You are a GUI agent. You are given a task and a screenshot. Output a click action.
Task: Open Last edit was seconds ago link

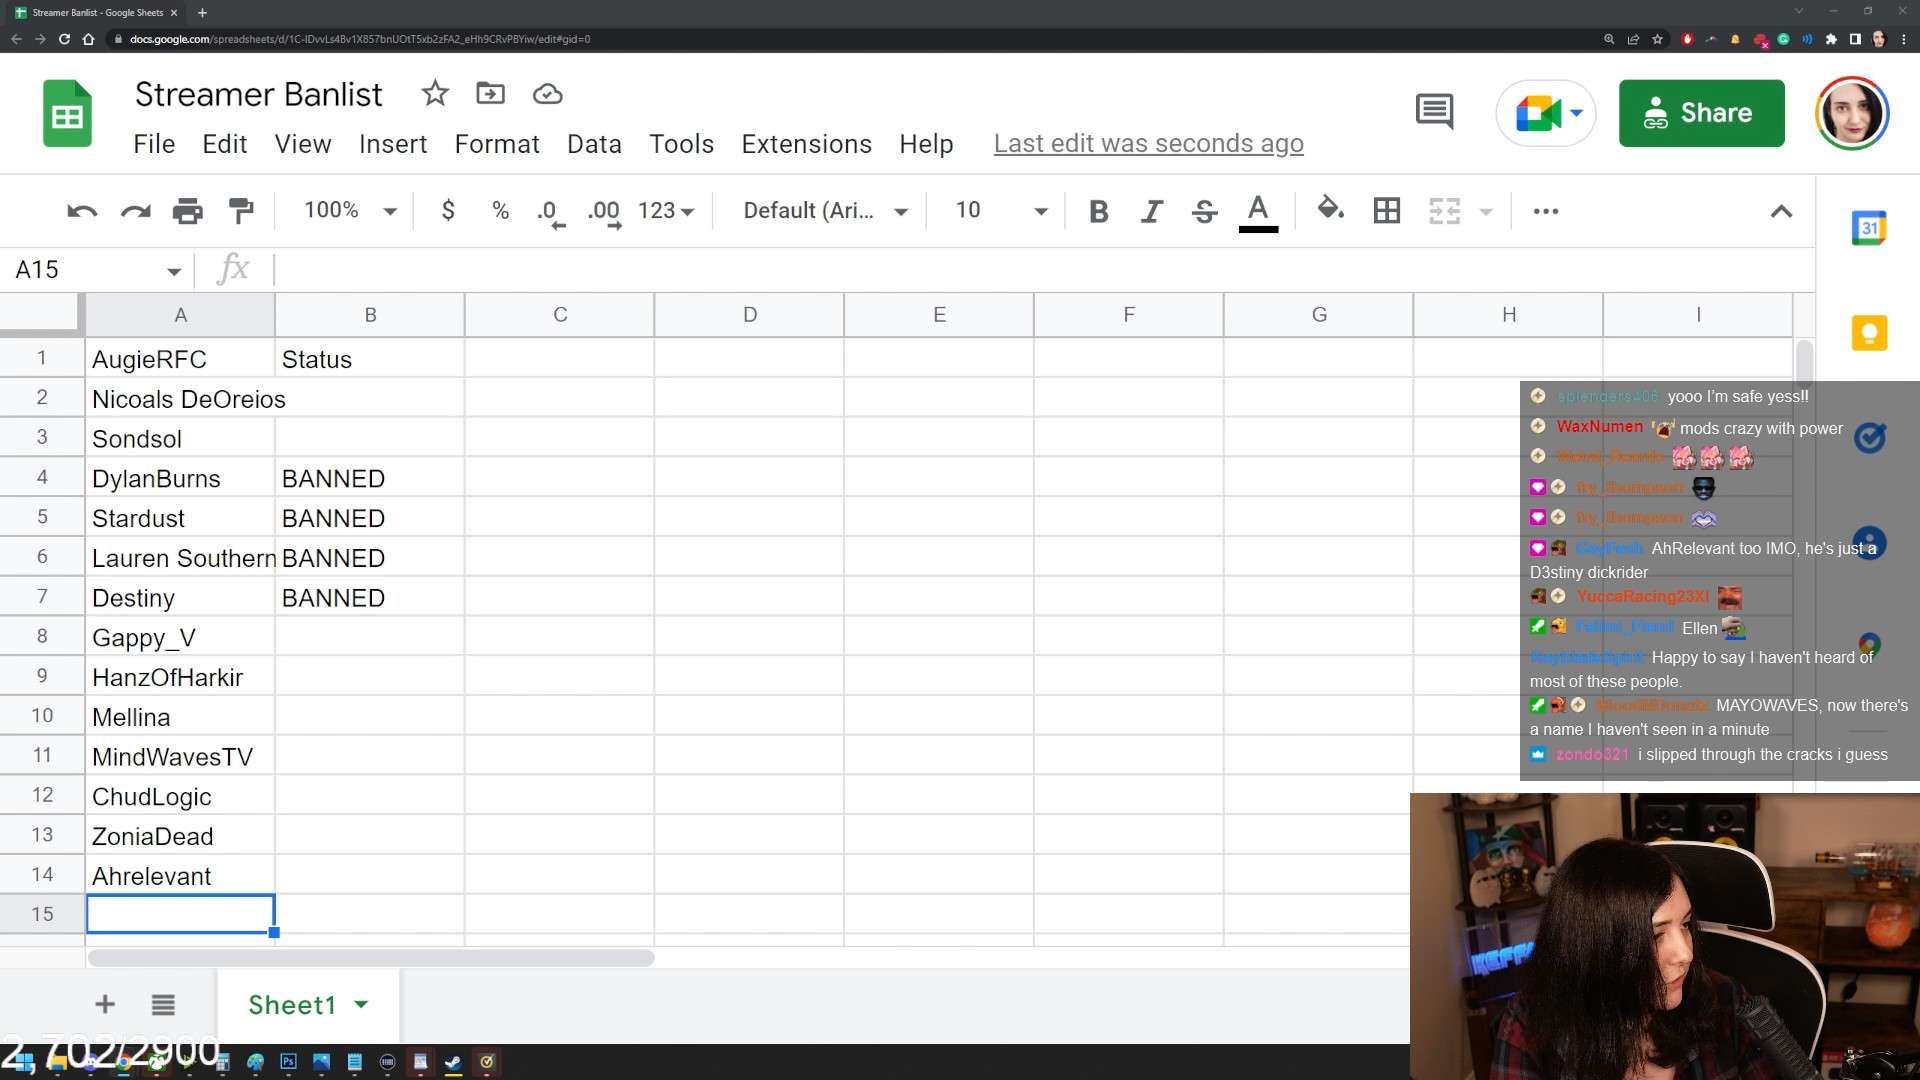[x=1148, y=144]
